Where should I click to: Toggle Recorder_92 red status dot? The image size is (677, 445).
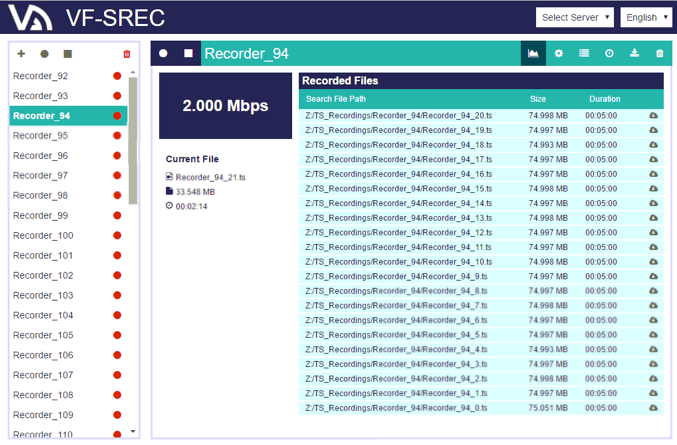pyautogui.click(x=117, y=76)
